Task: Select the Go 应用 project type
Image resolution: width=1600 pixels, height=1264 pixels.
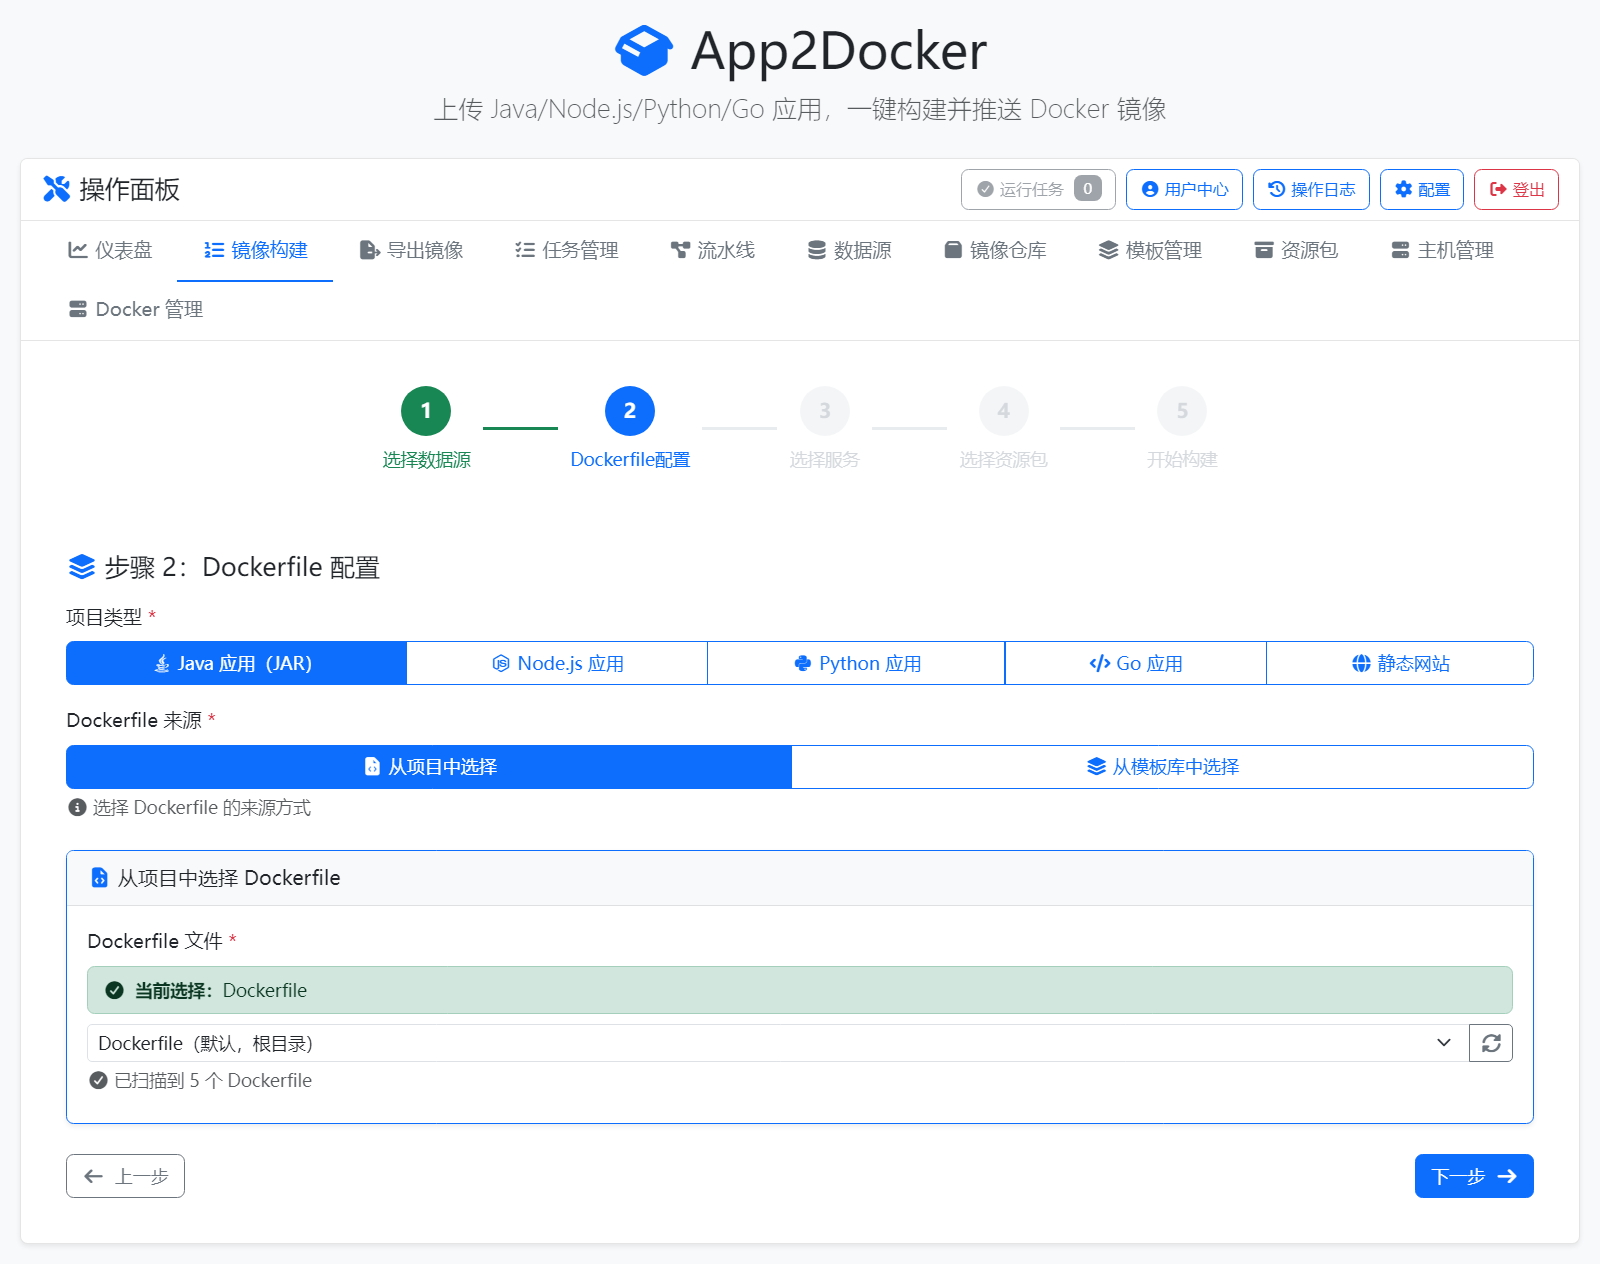Action: click(x=1135, y=662)
